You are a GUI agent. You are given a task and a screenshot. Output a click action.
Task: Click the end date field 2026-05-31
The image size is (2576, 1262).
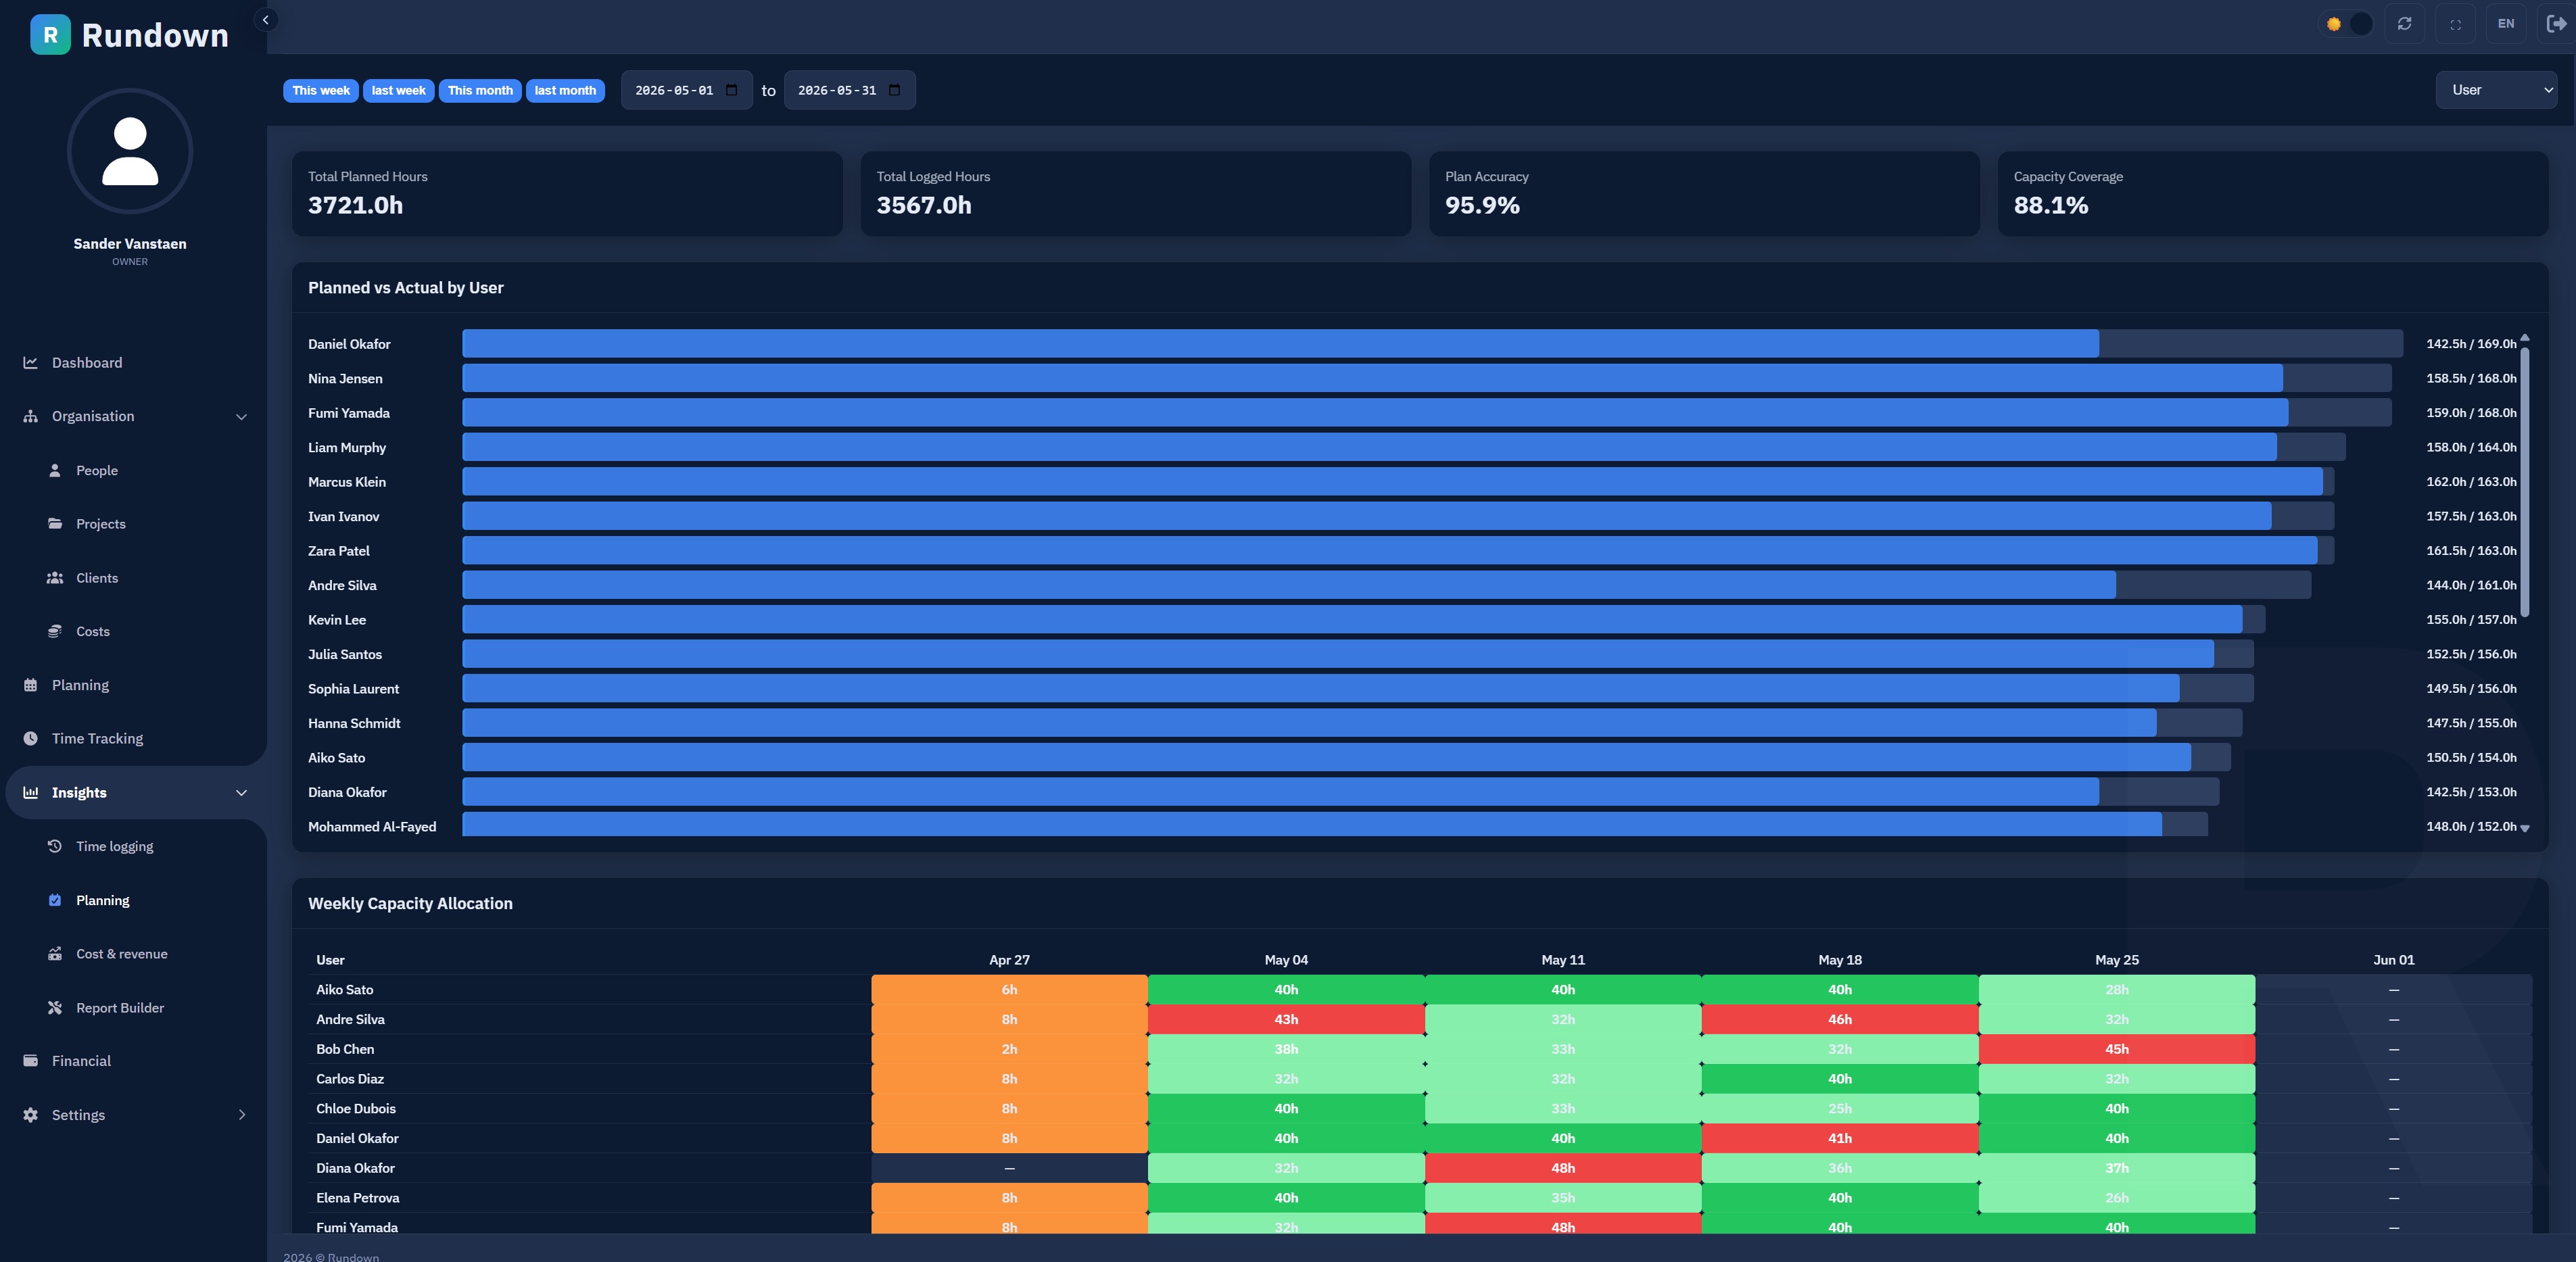[849, 91]
